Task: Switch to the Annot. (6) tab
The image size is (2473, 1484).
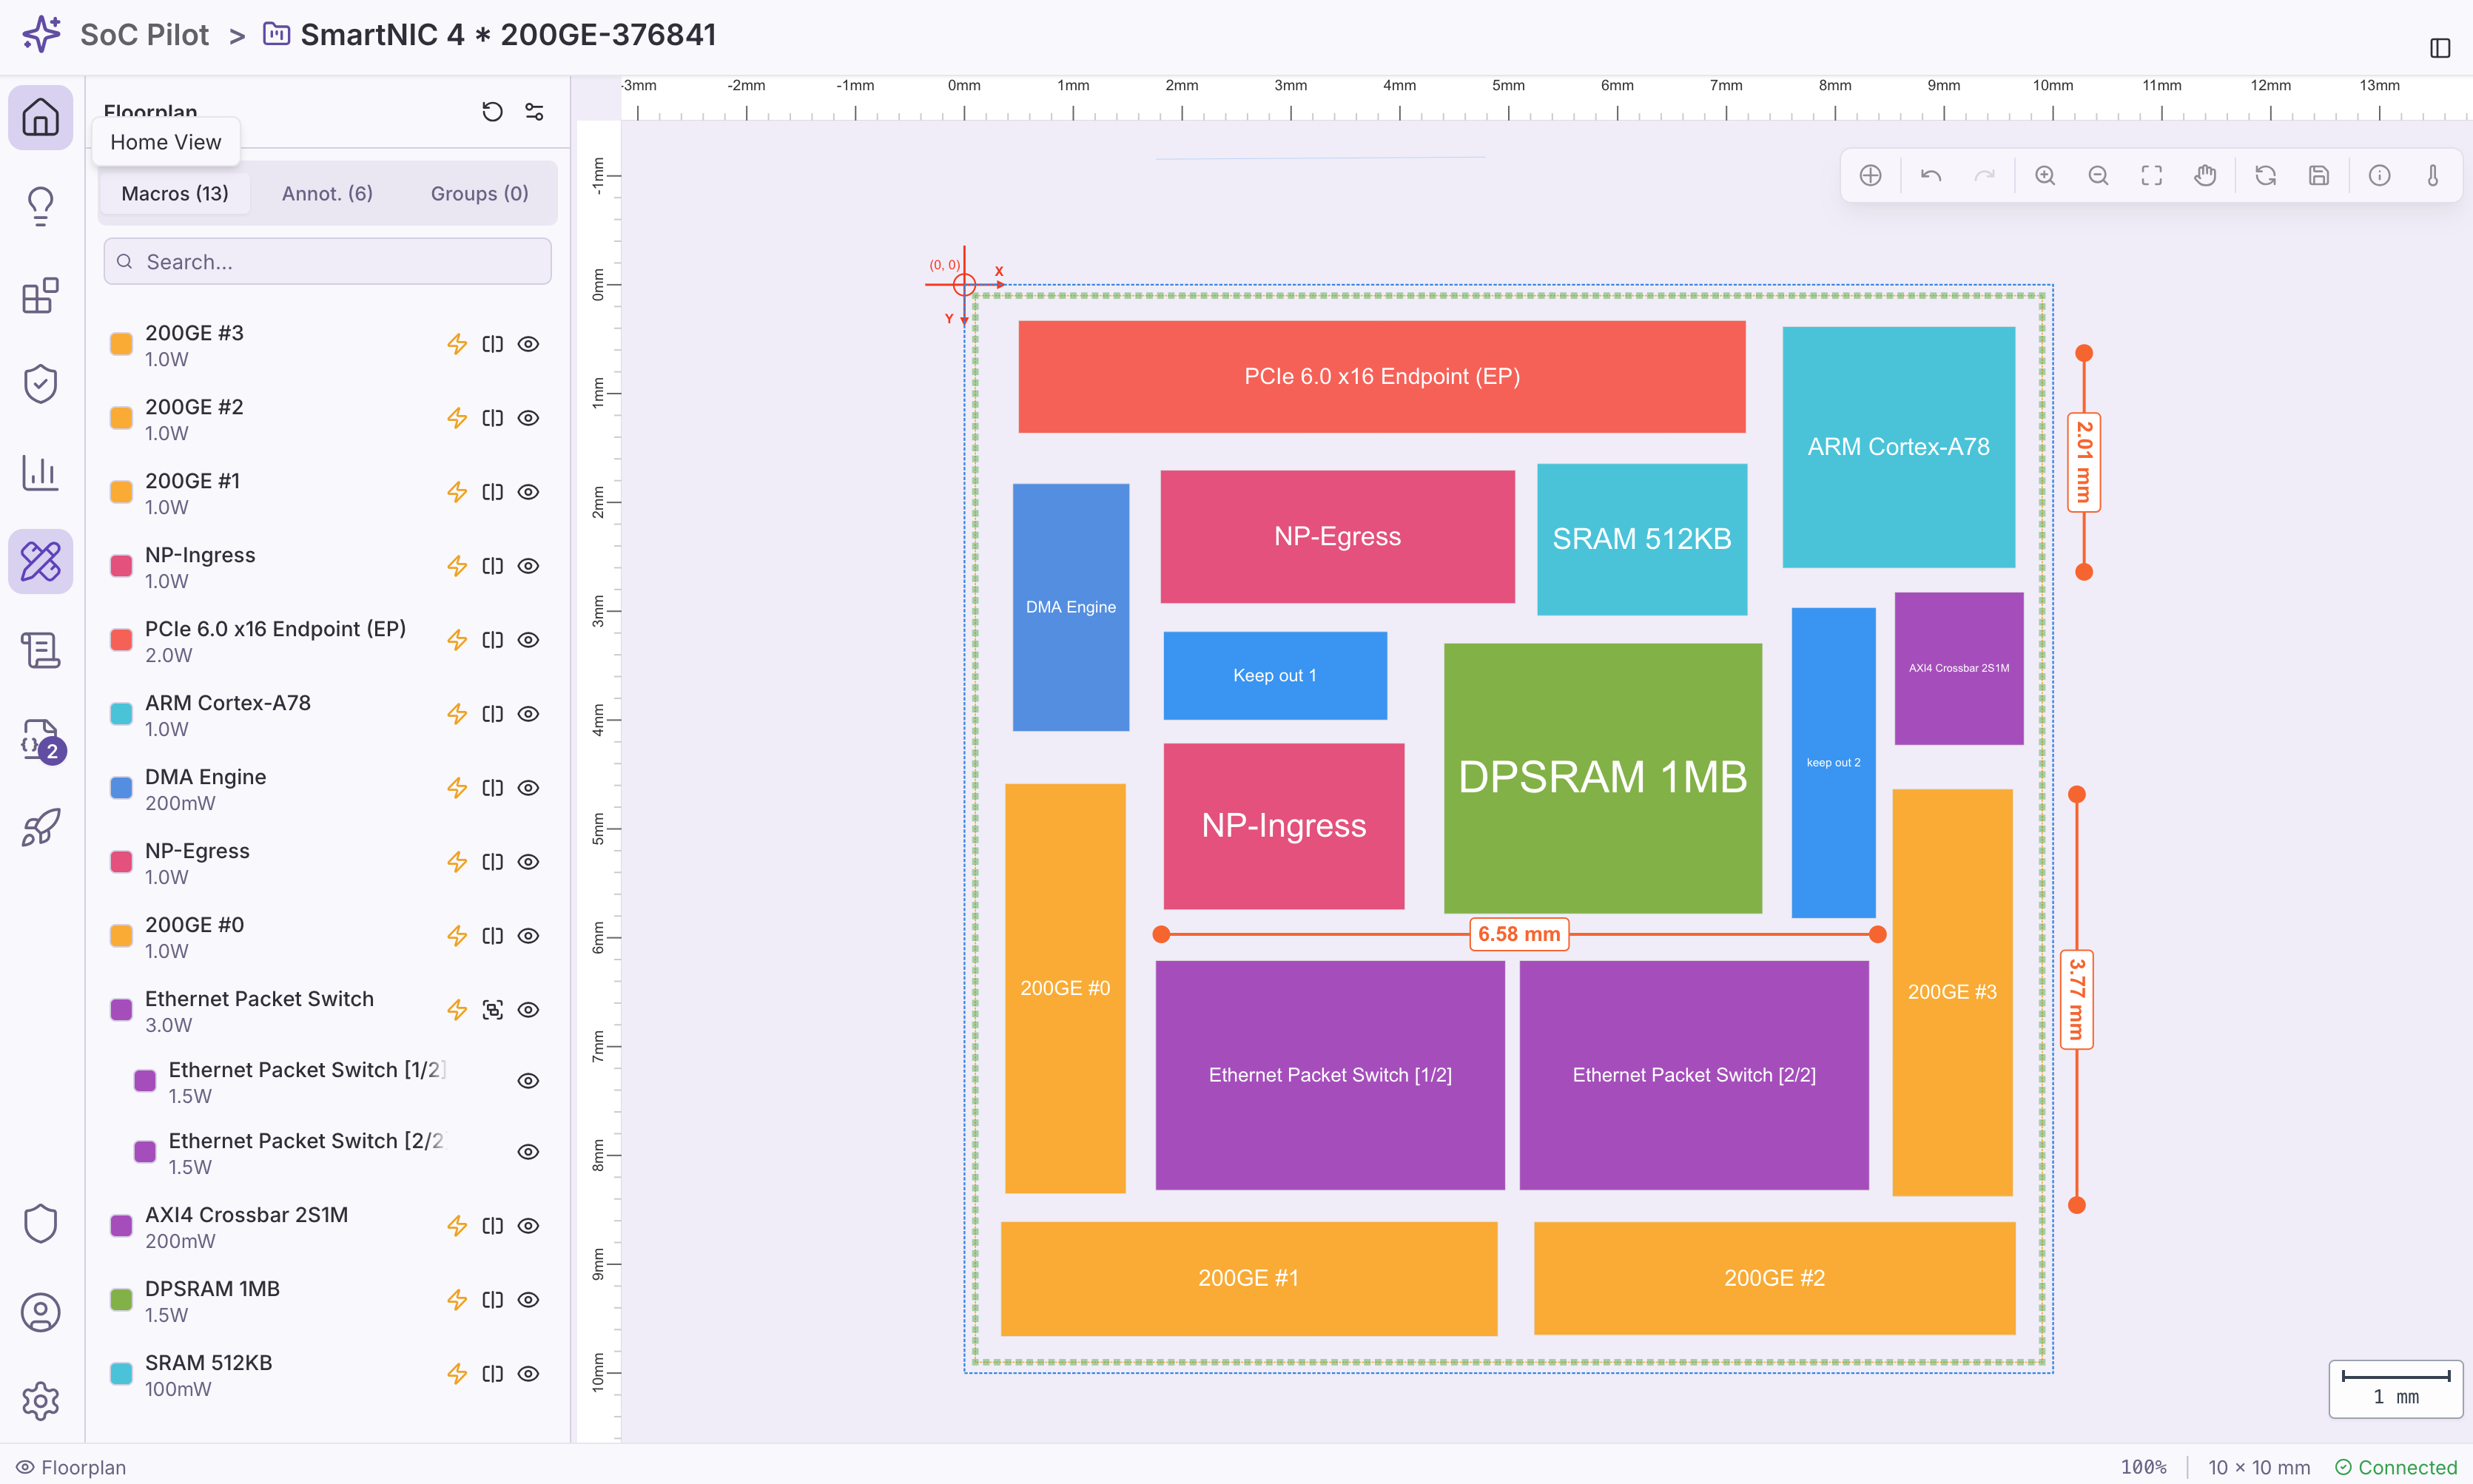Action: click(x=326, y=192)
